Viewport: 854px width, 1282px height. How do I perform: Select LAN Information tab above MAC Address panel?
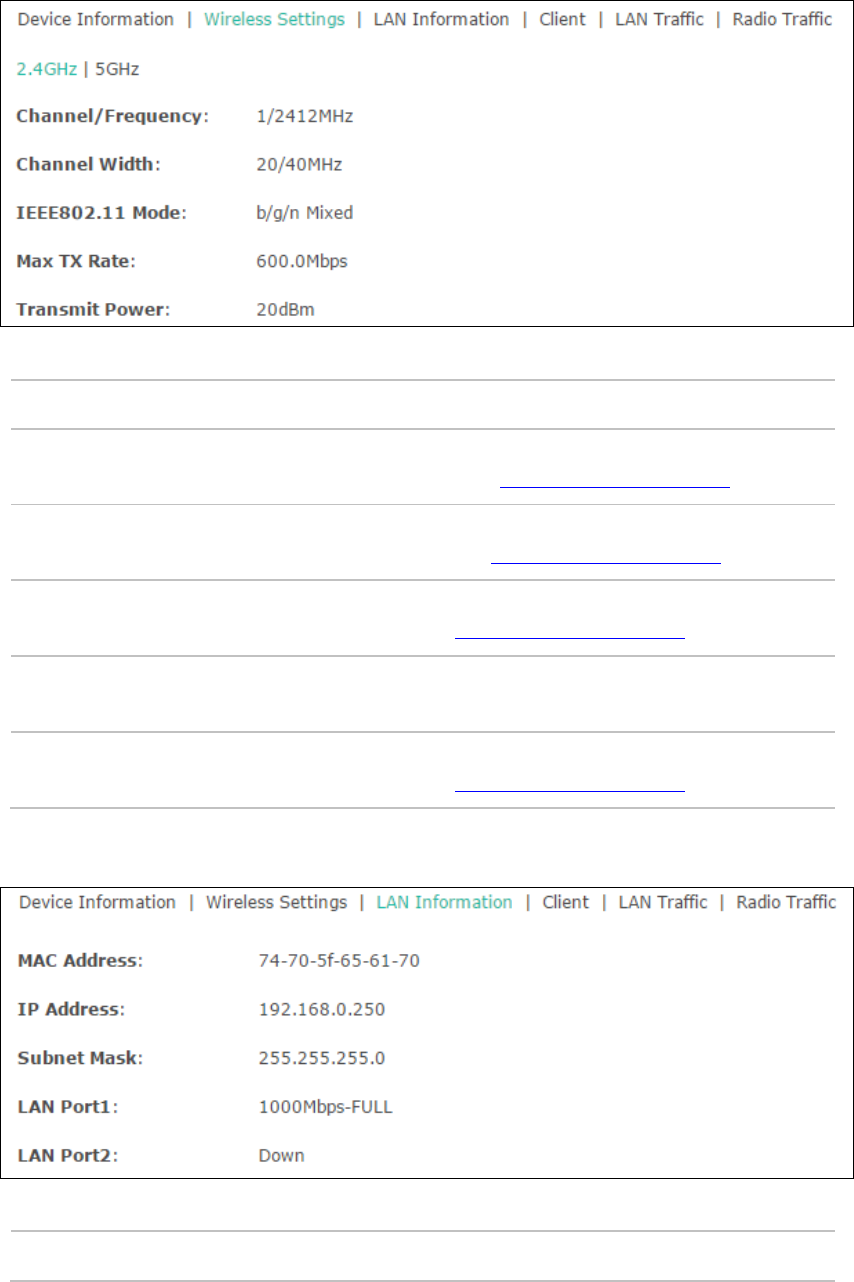pyautogui.click(x=444, y=902)
